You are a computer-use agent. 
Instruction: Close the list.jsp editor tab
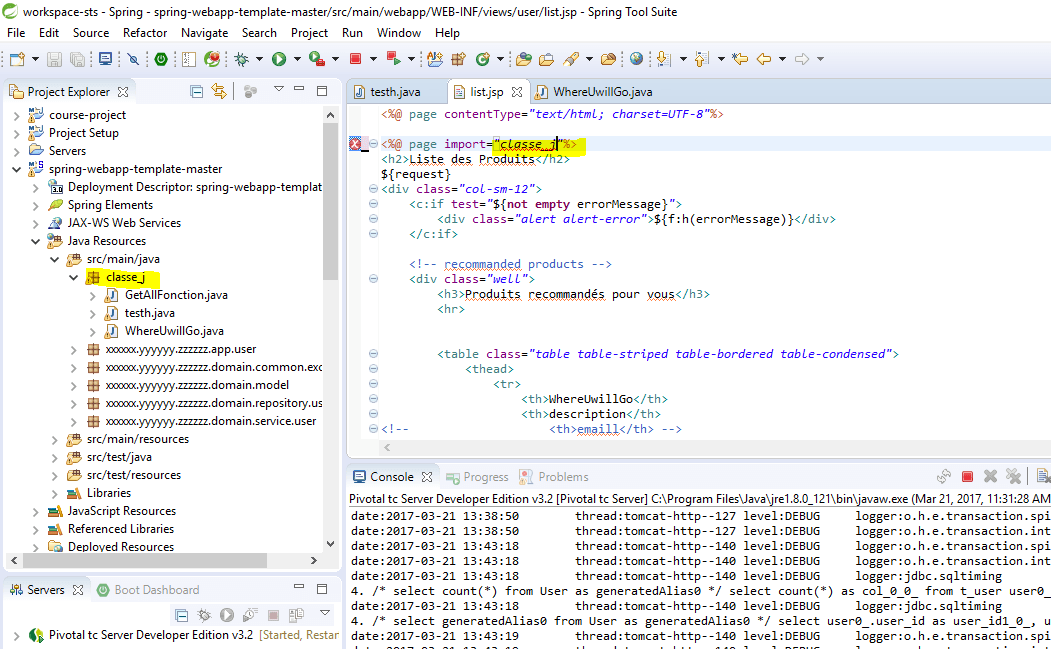click(x=517, y=92)
